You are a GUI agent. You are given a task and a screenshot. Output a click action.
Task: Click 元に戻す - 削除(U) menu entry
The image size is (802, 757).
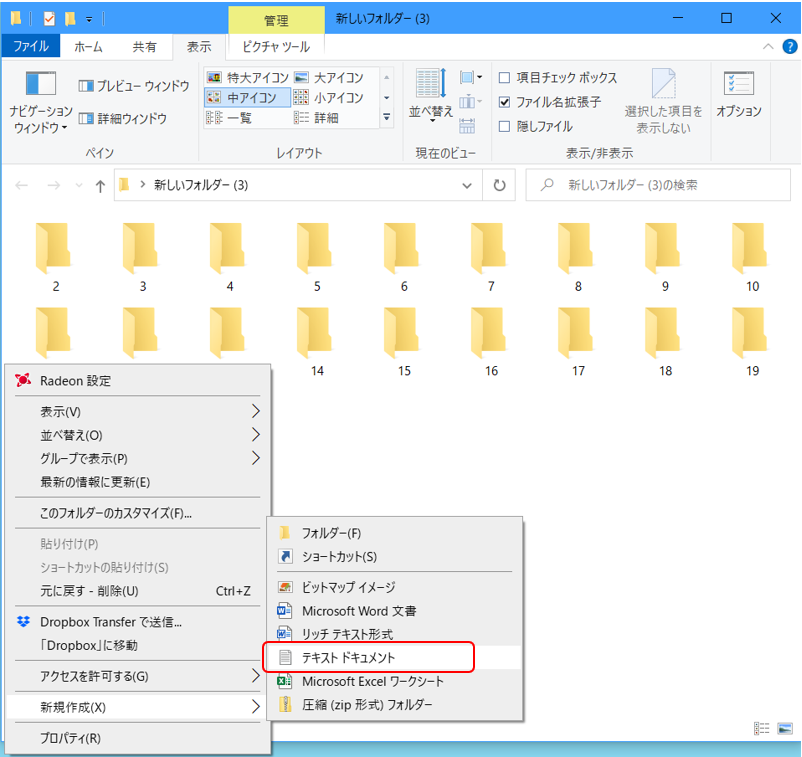point(138,591)
